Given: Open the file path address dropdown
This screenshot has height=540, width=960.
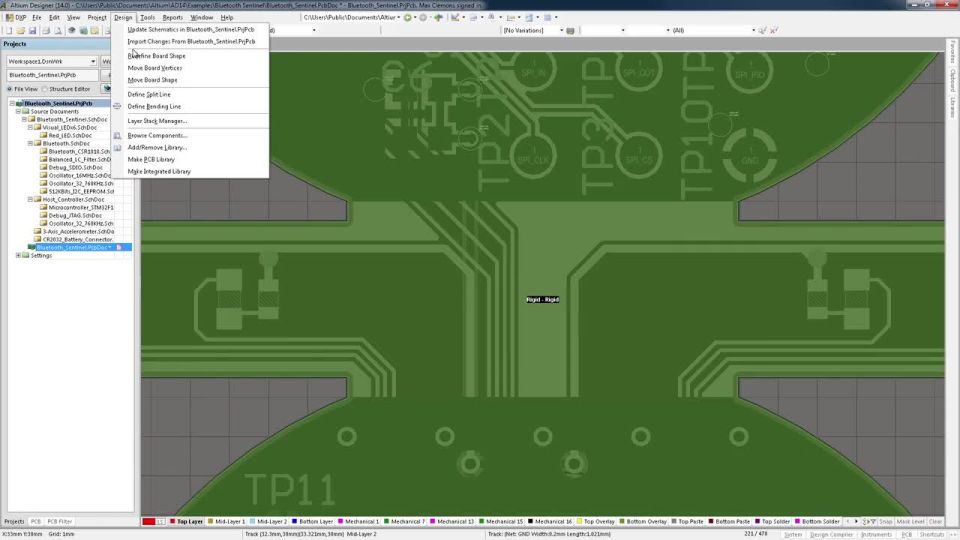Looking at the screenshot, I should point(399,18).
